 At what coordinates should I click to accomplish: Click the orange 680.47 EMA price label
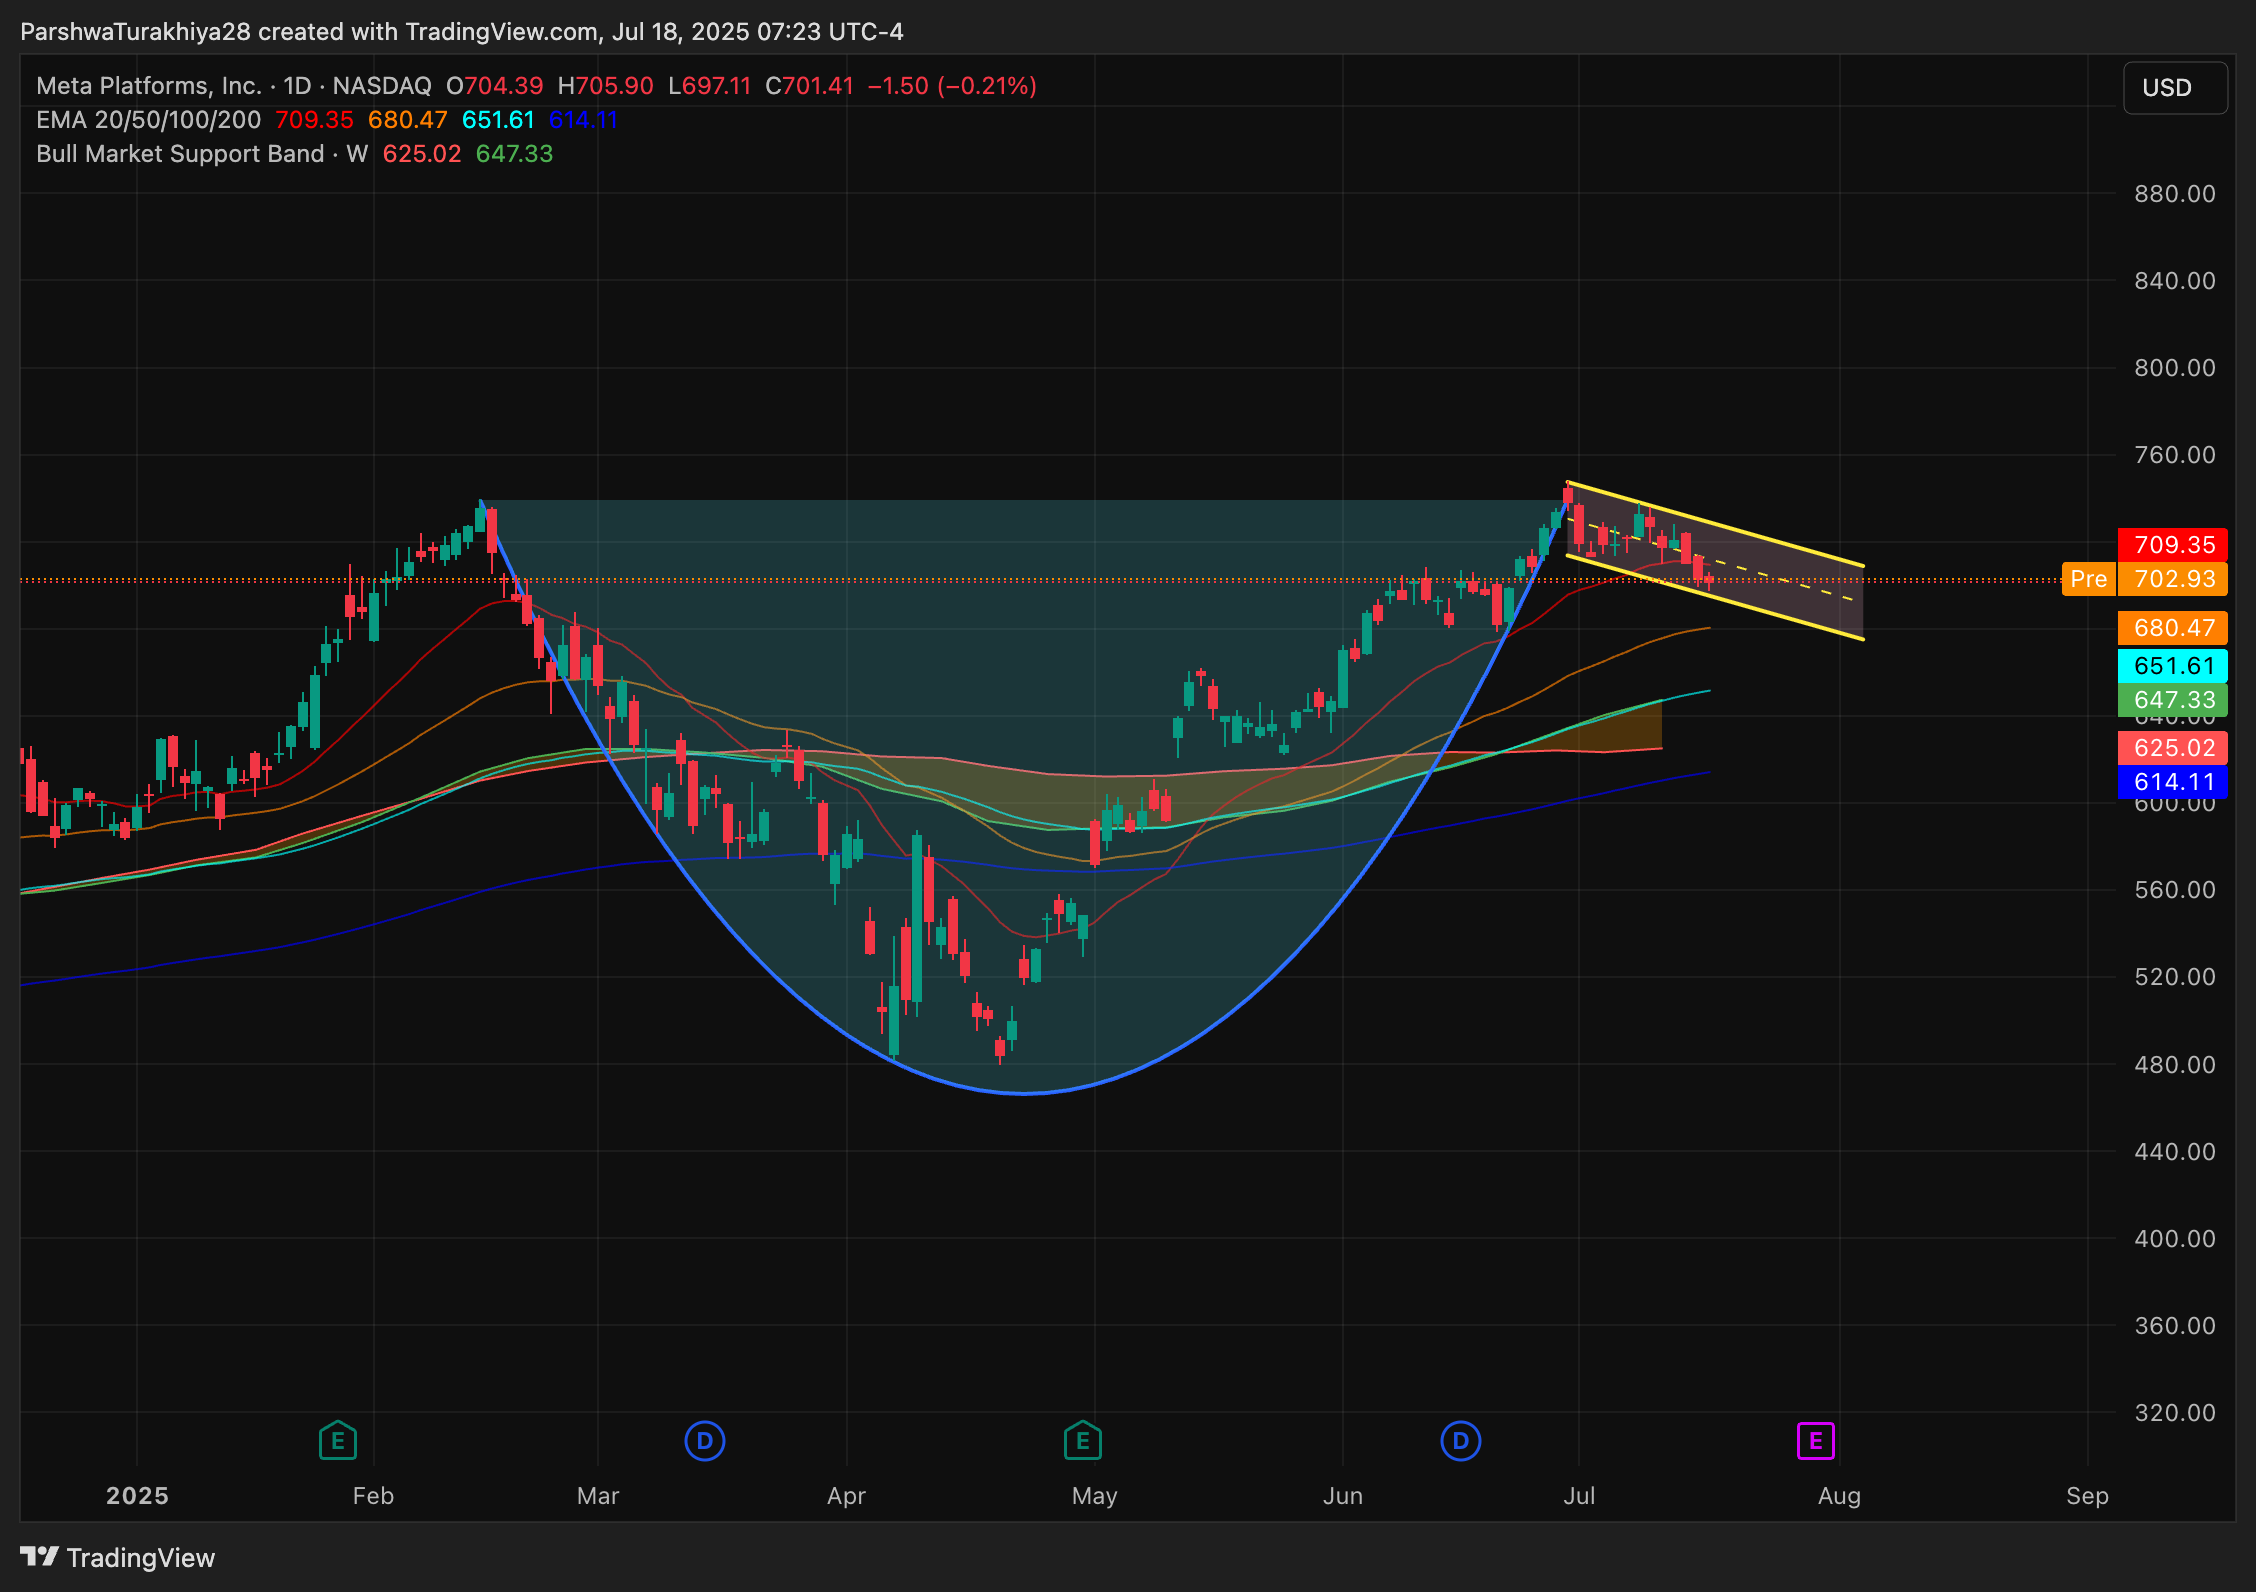coord(2173,628)
